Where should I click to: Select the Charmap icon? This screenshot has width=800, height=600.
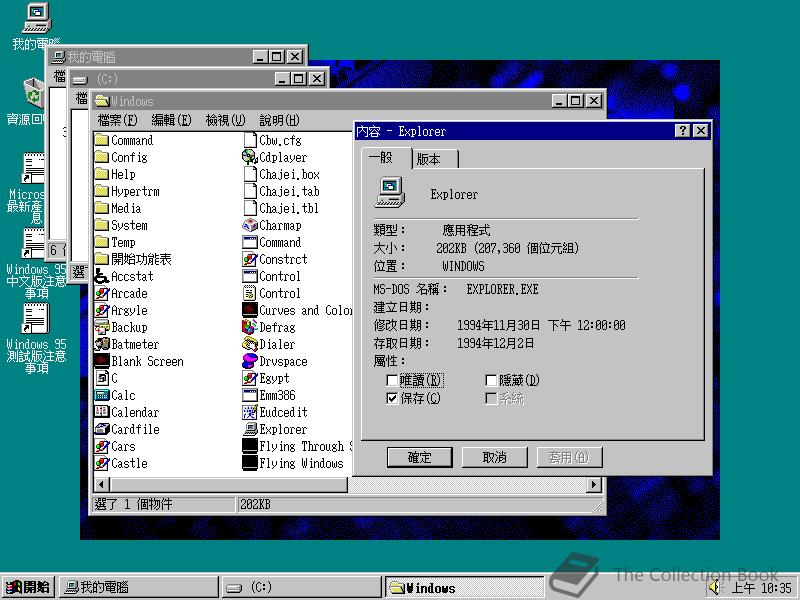(x=249, y=225)
